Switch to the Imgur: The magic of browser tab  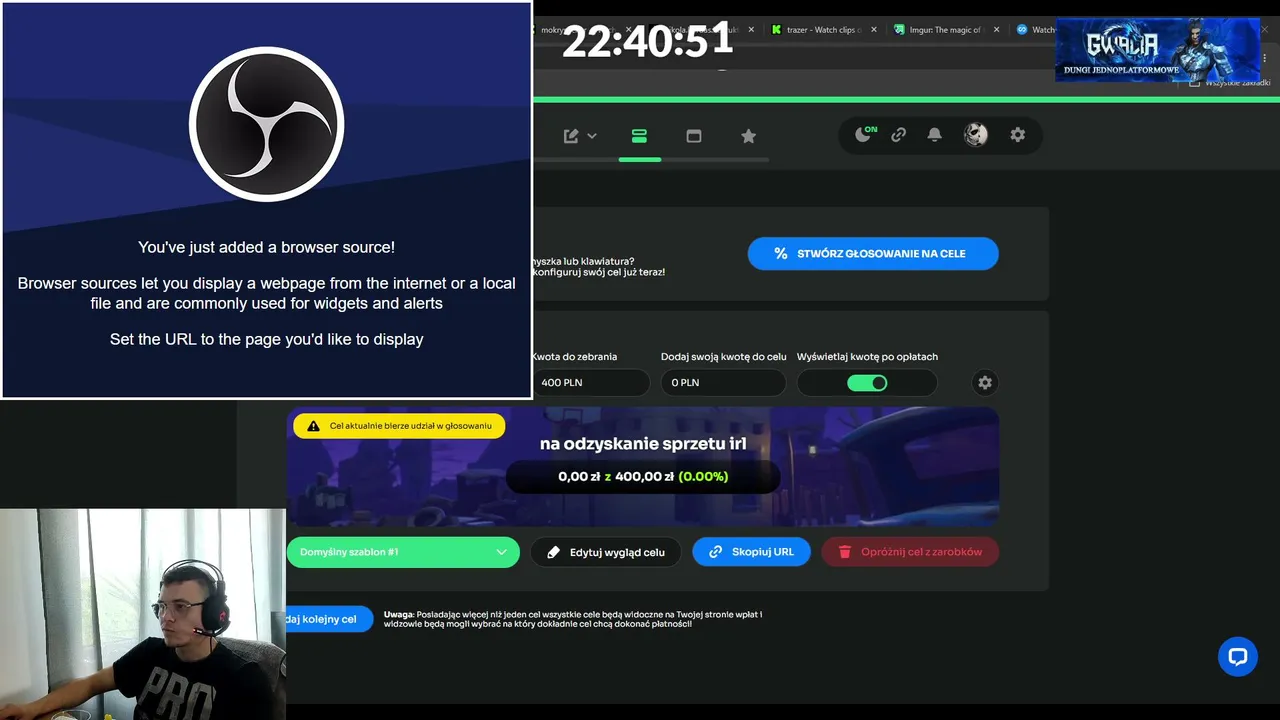[945, 30]
